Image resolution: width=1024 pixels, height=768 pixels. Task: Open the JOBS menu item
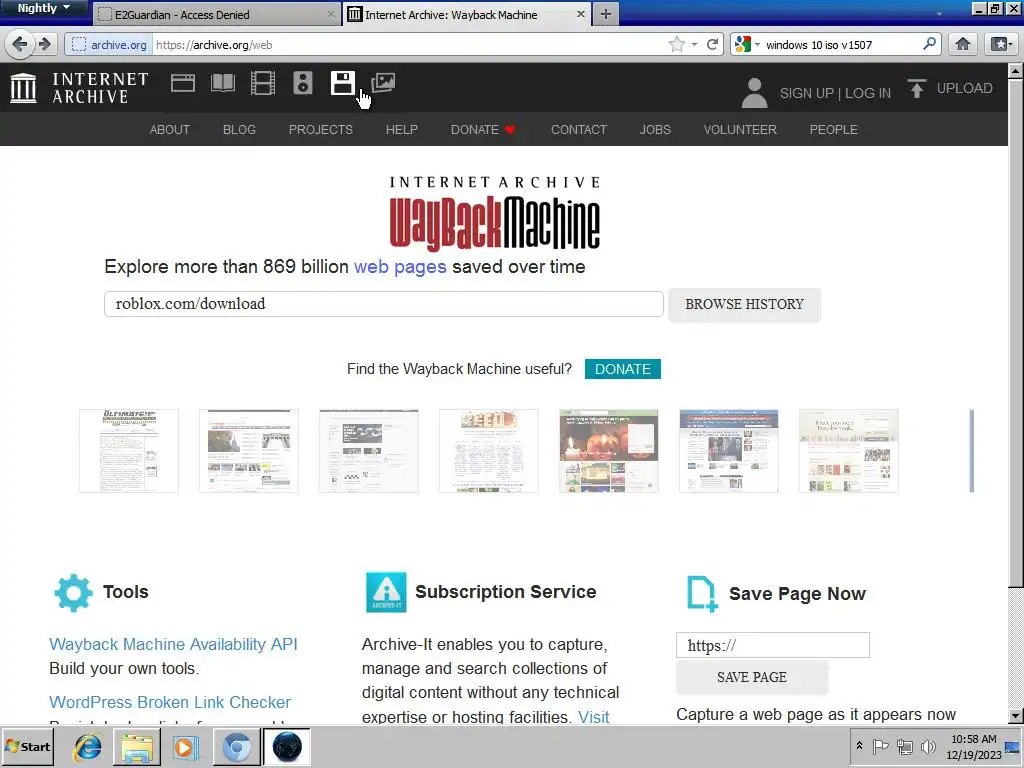point(655,129)
